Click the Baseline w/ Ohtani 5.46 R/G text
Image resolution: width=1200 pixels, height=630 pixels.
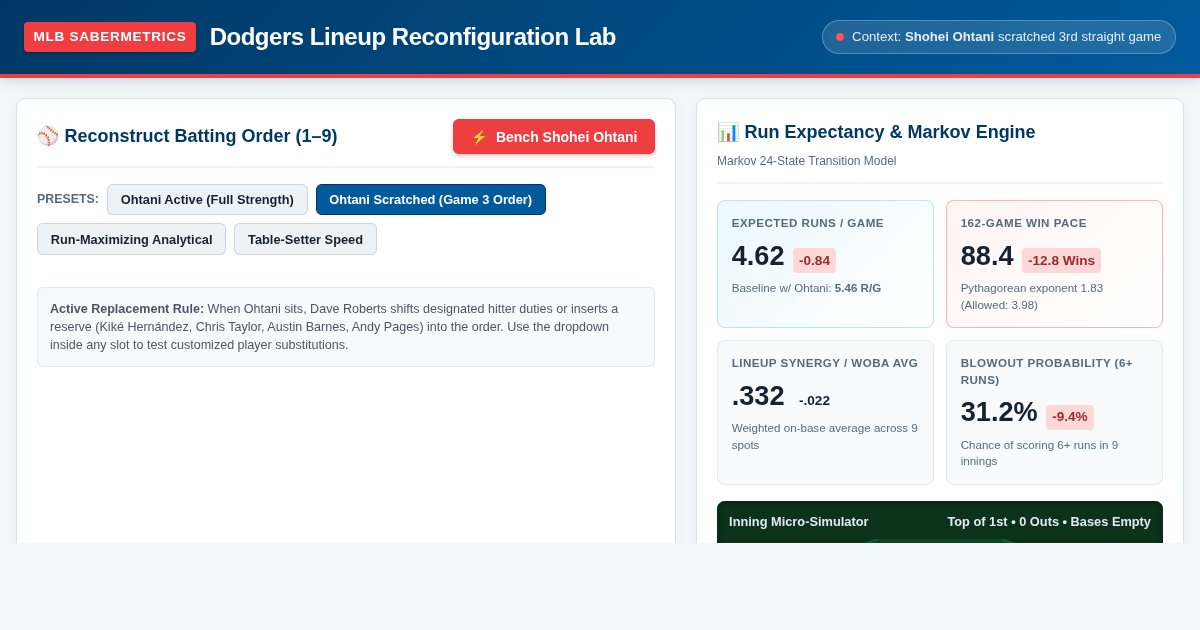coord(806,288)
